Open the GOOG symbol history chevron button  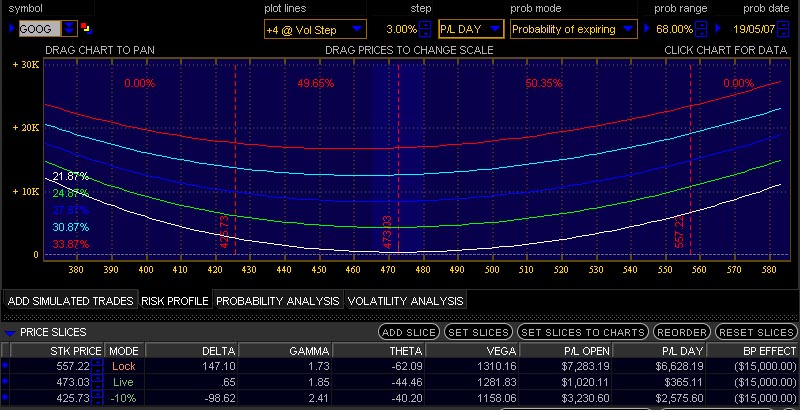click(x=69, y=29)
